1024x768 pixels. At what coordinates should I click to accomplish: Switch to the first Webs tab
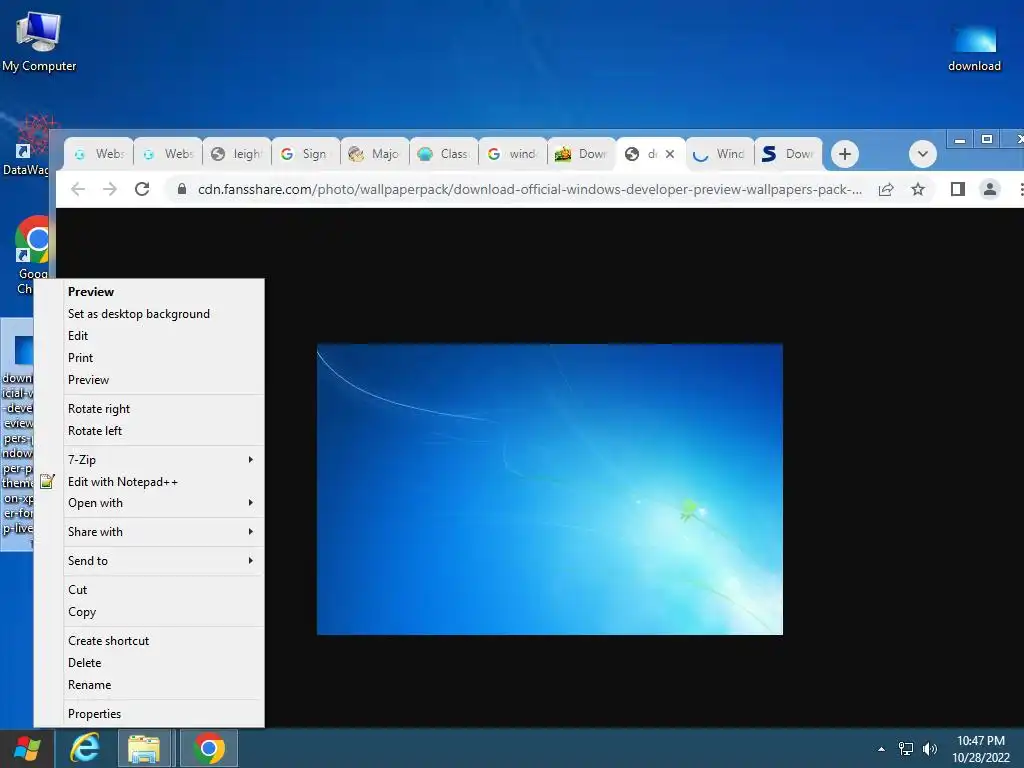pyautogui.click(x=99, y=154)
